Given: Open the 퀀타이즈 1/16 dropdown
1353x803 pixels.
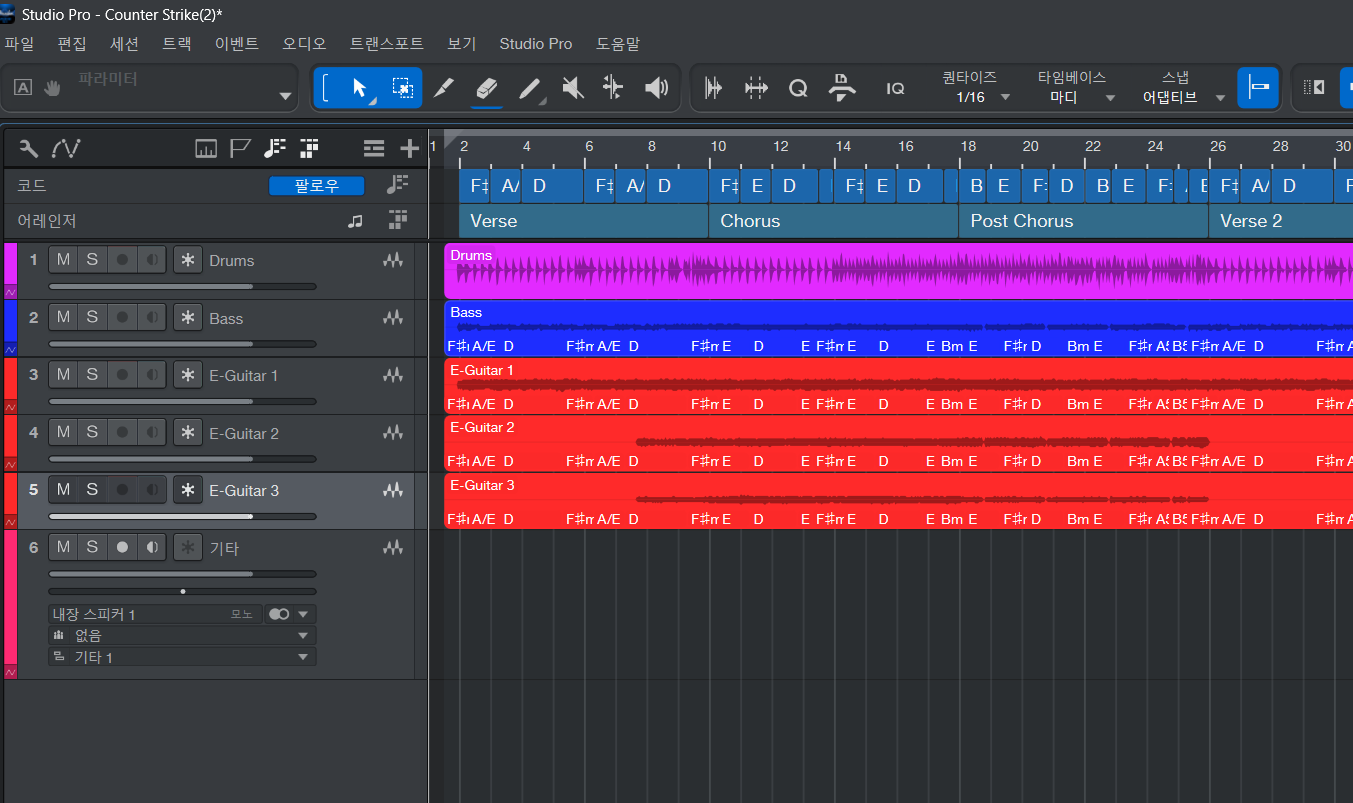Looking at the screenshot, I should click(x=977, y=97).
